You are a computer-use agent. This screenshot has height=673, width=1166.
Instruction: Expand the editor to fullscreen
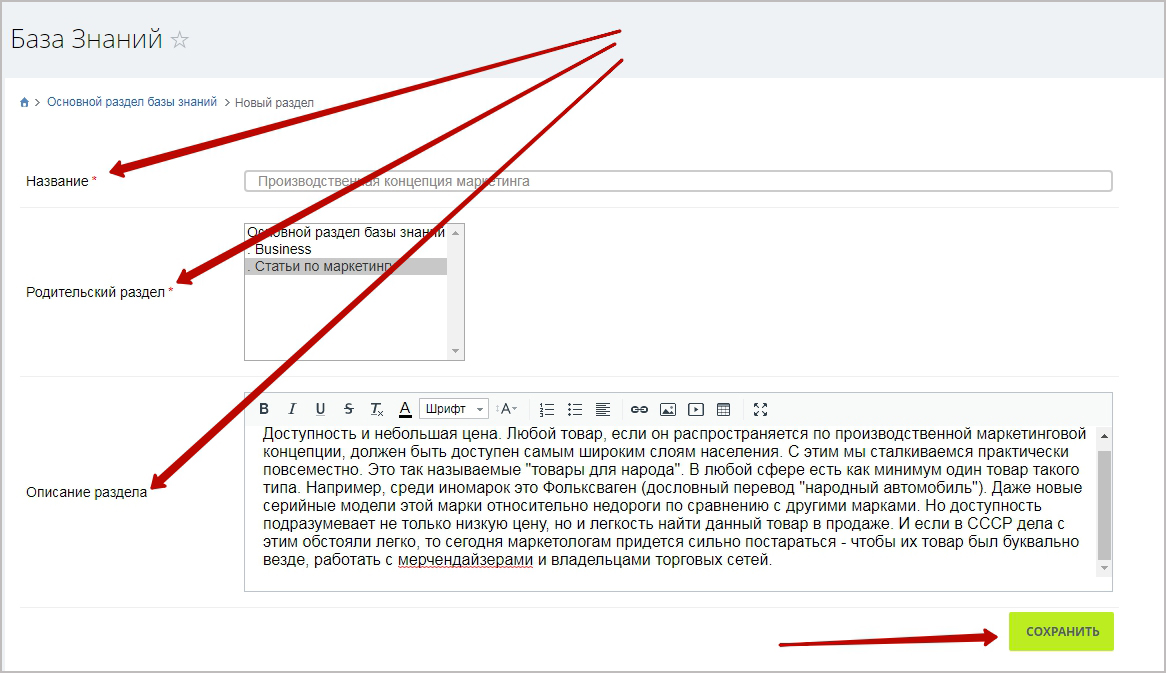click(760, 409)
